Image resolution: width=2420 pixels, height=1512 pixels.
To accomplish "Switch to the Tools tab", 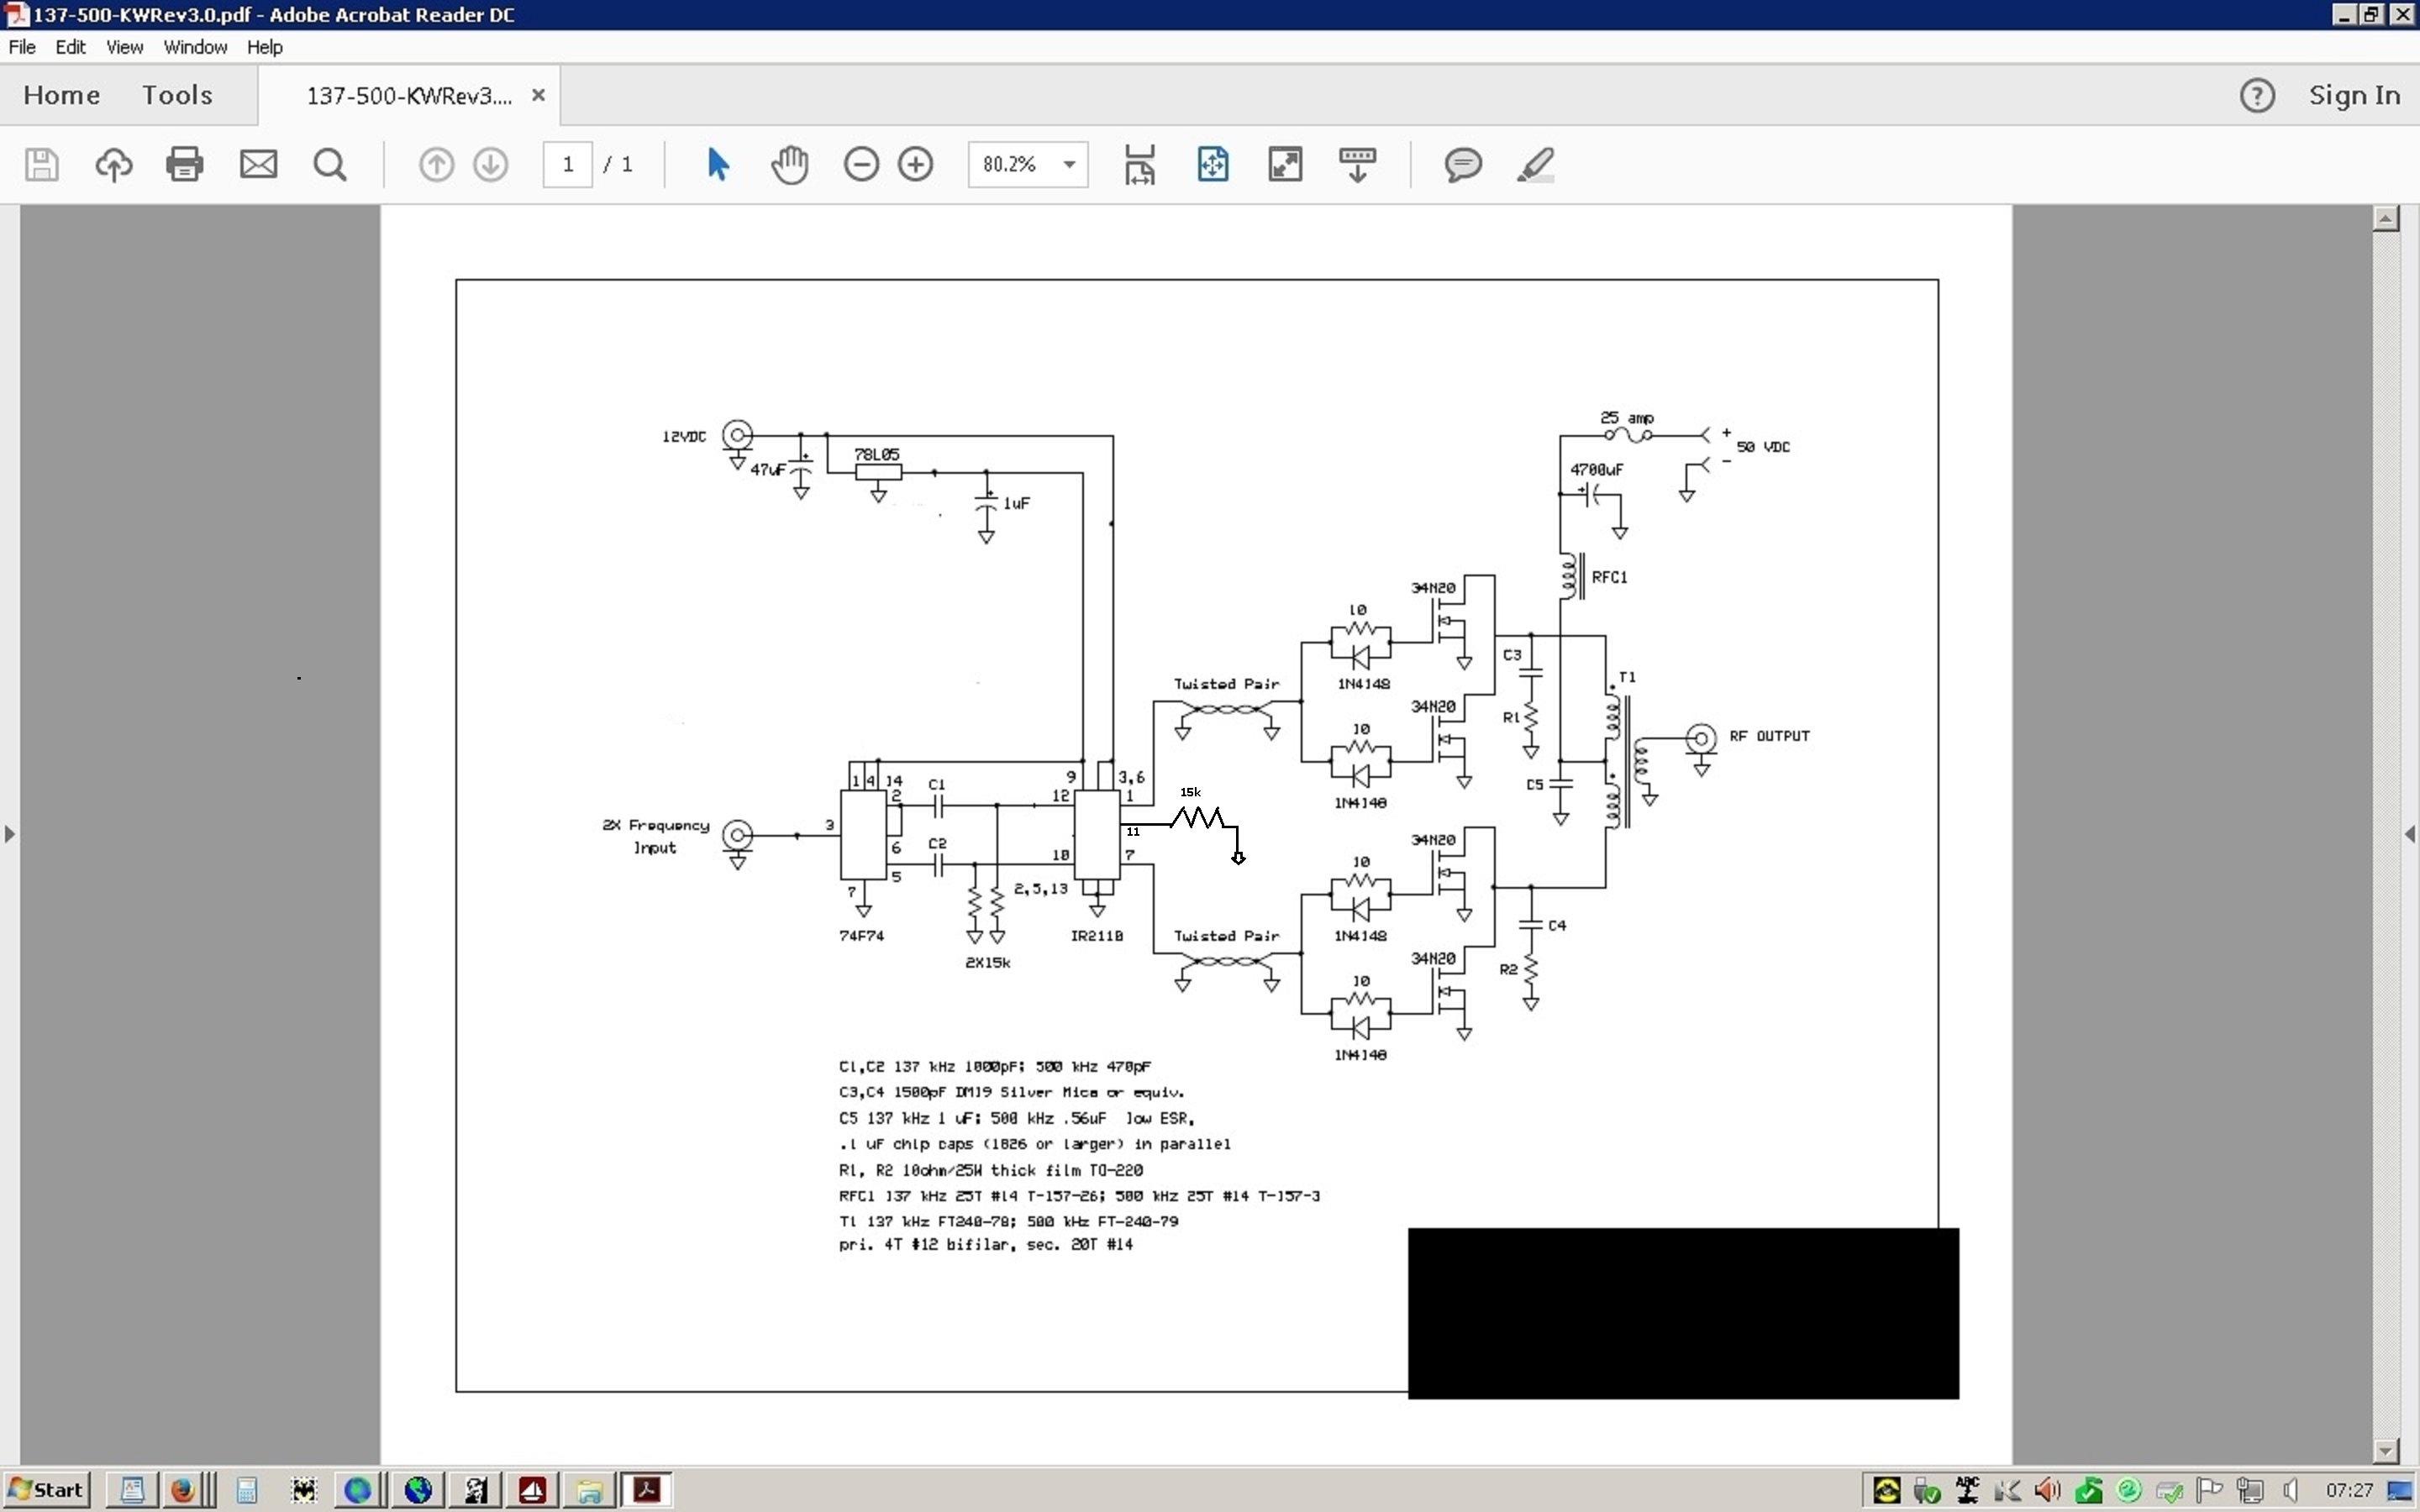I will [177, 95].
